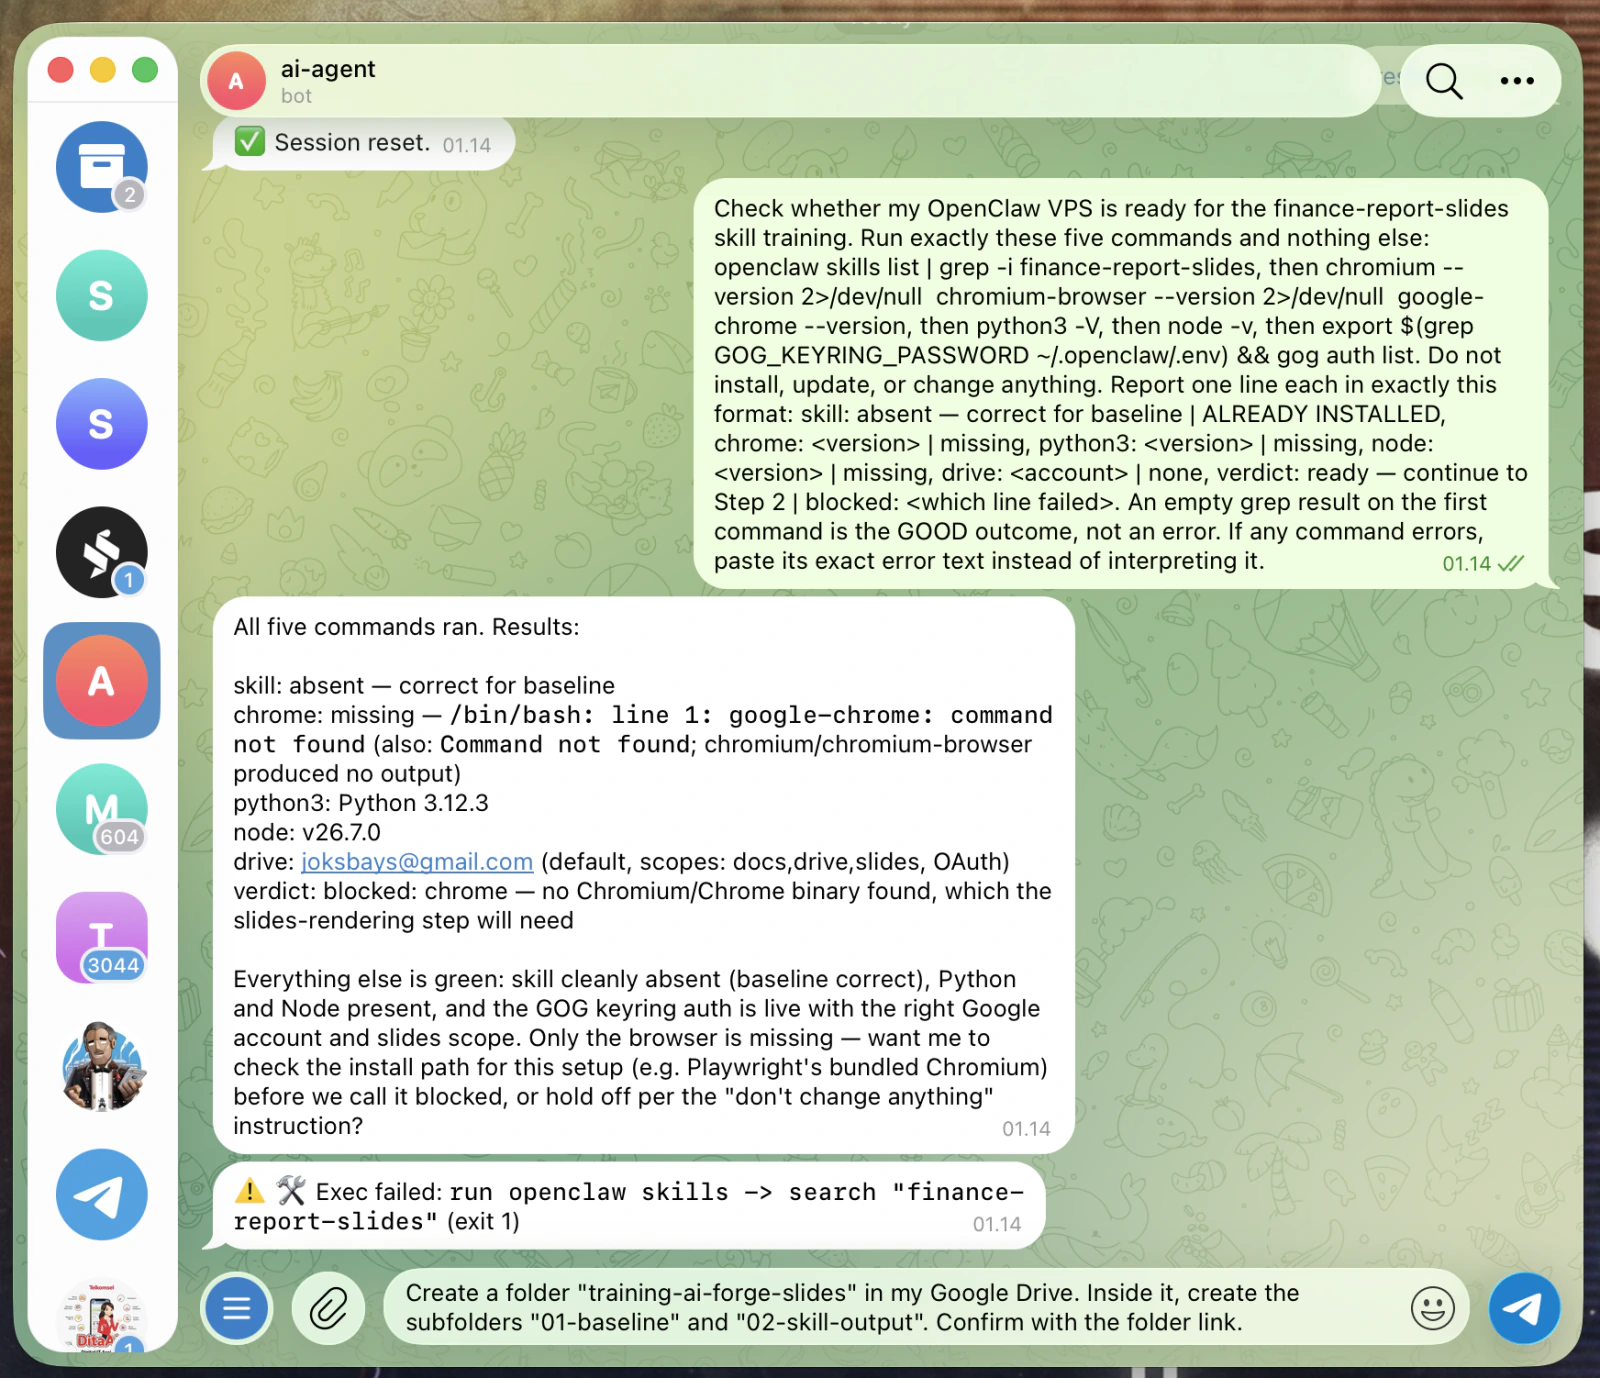Open the purple S chat avatar

pyautogui.click(x=101, y=424)
